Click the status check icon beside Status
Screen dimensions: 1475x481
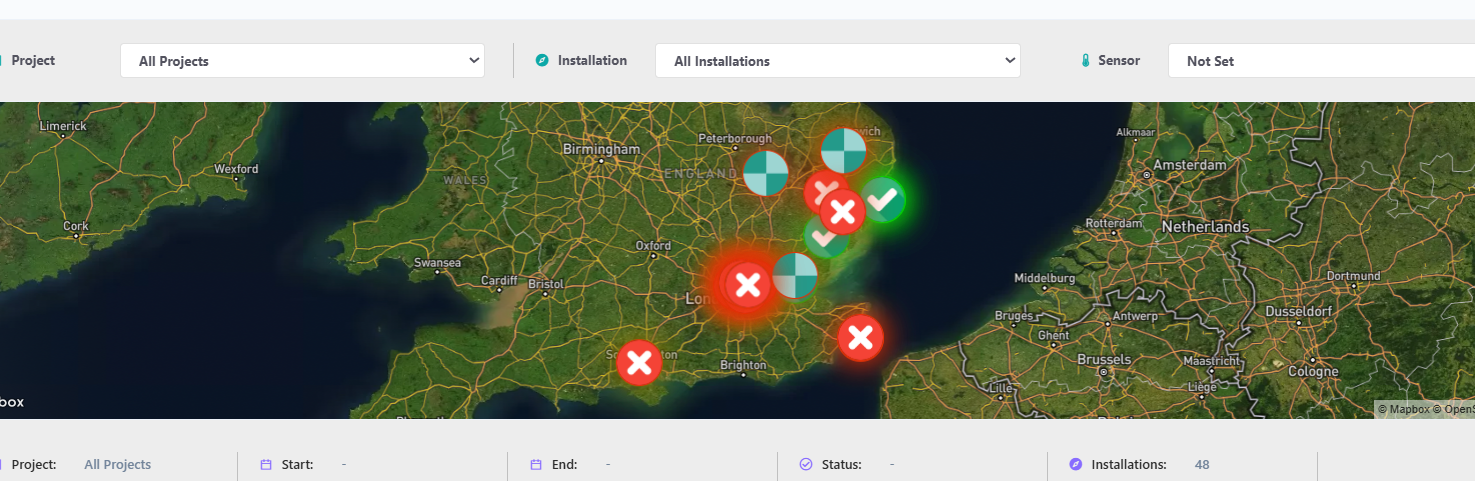806,465
